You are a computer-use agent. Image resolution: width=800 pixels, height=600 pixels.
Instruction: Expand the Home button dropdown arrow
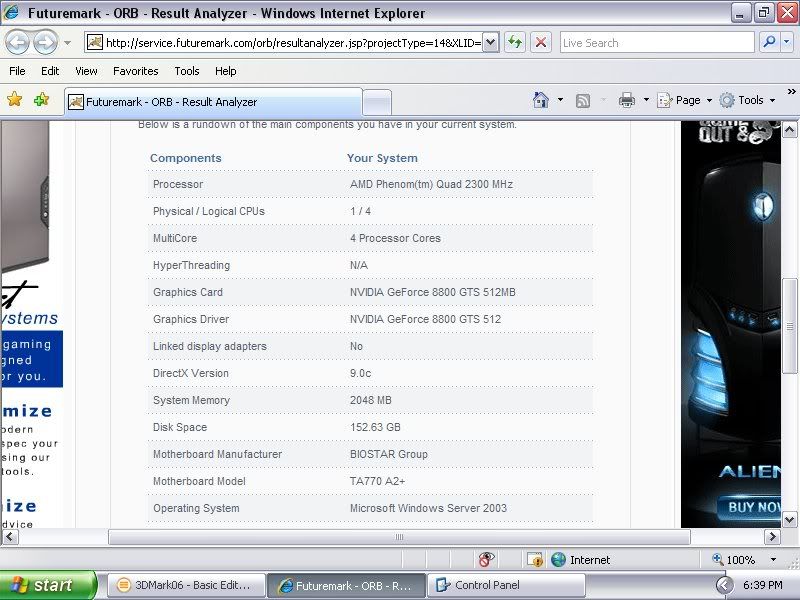(560, 100)
